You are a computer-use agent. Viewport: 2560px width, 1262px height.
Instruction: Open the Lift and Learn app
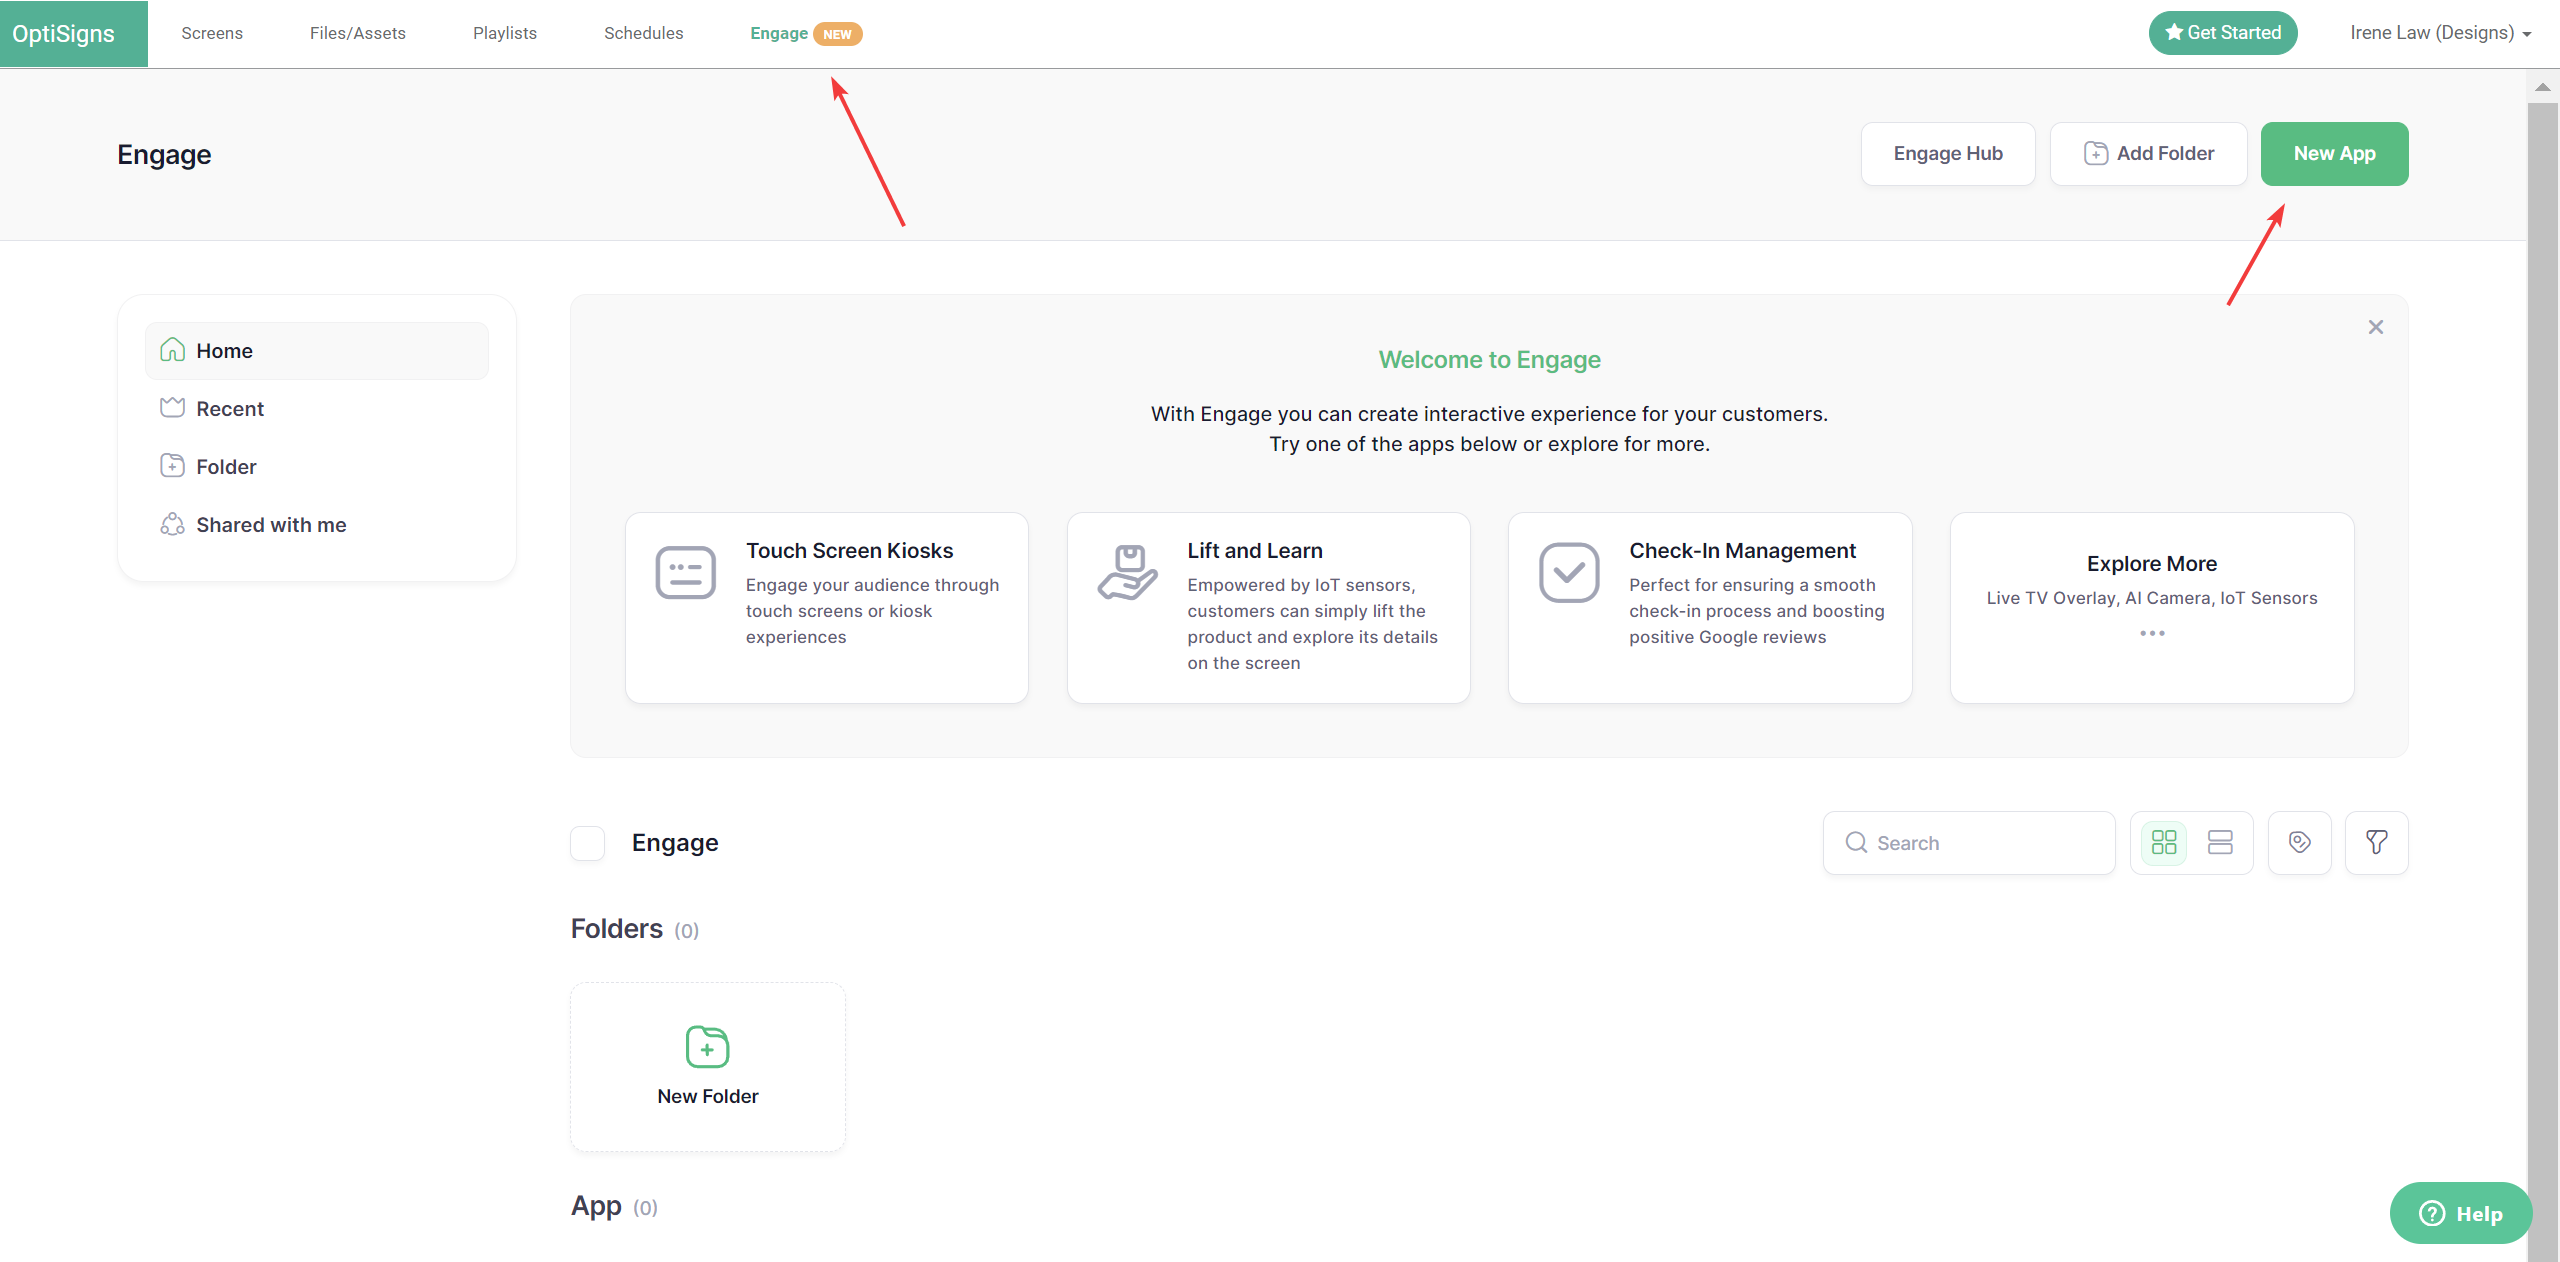[1268, 606]
